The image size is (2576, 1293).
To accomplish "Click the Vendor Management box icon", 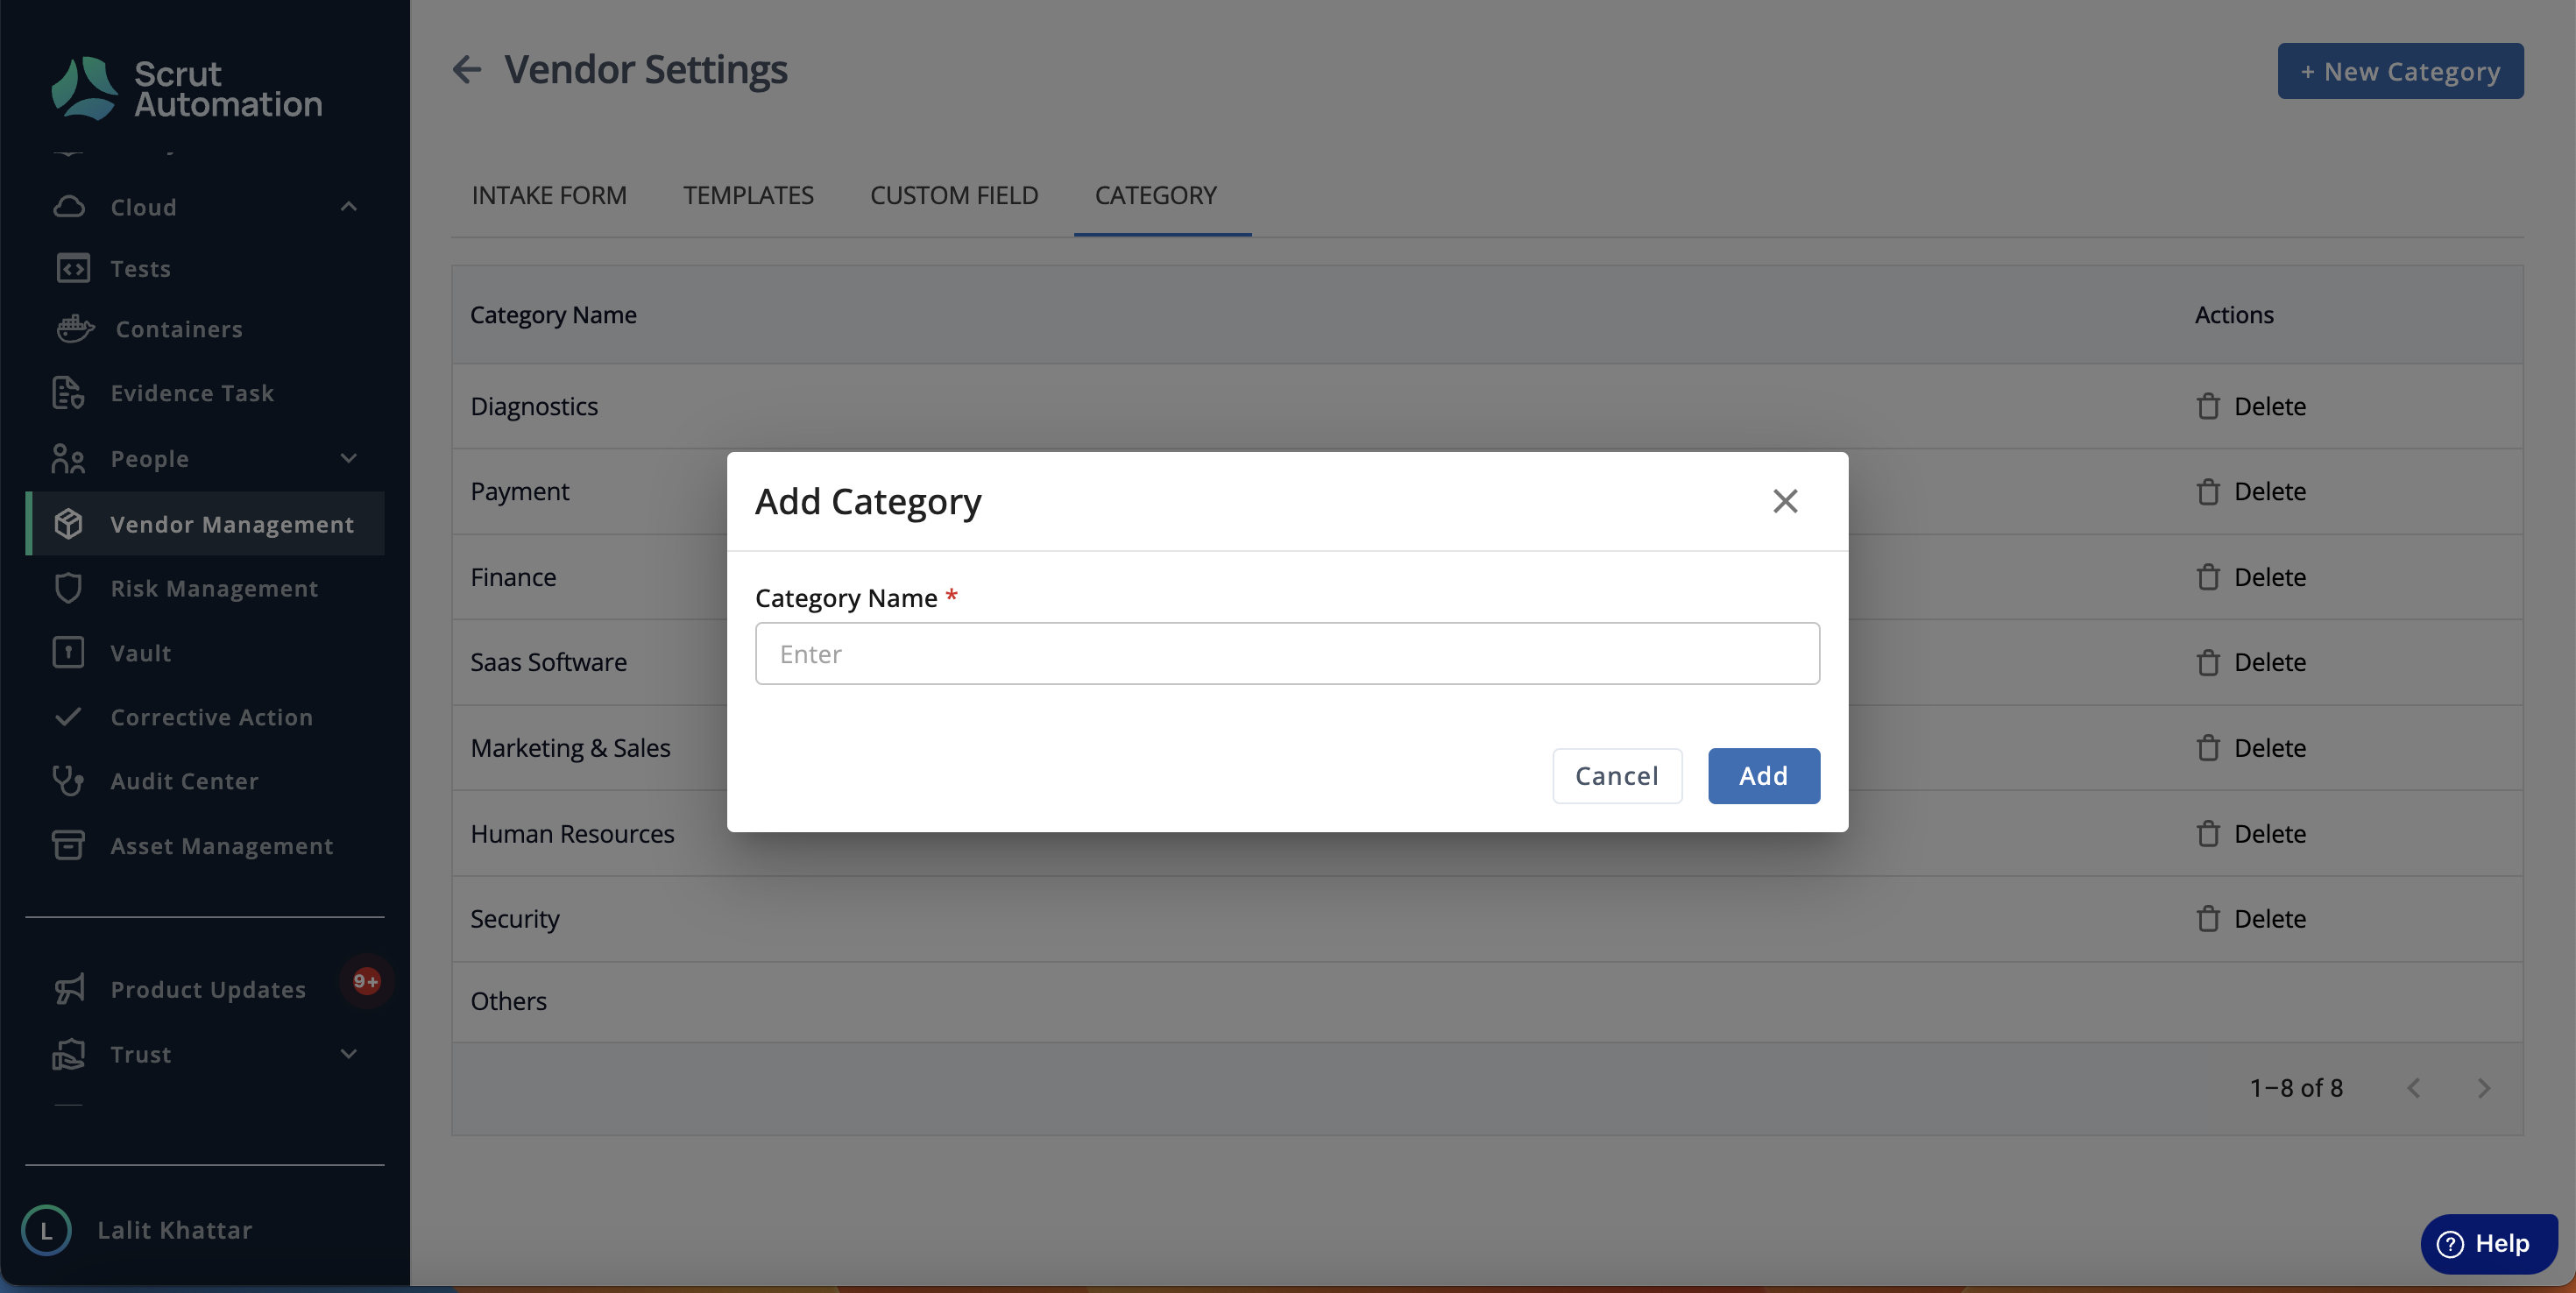I will [68, 524].
